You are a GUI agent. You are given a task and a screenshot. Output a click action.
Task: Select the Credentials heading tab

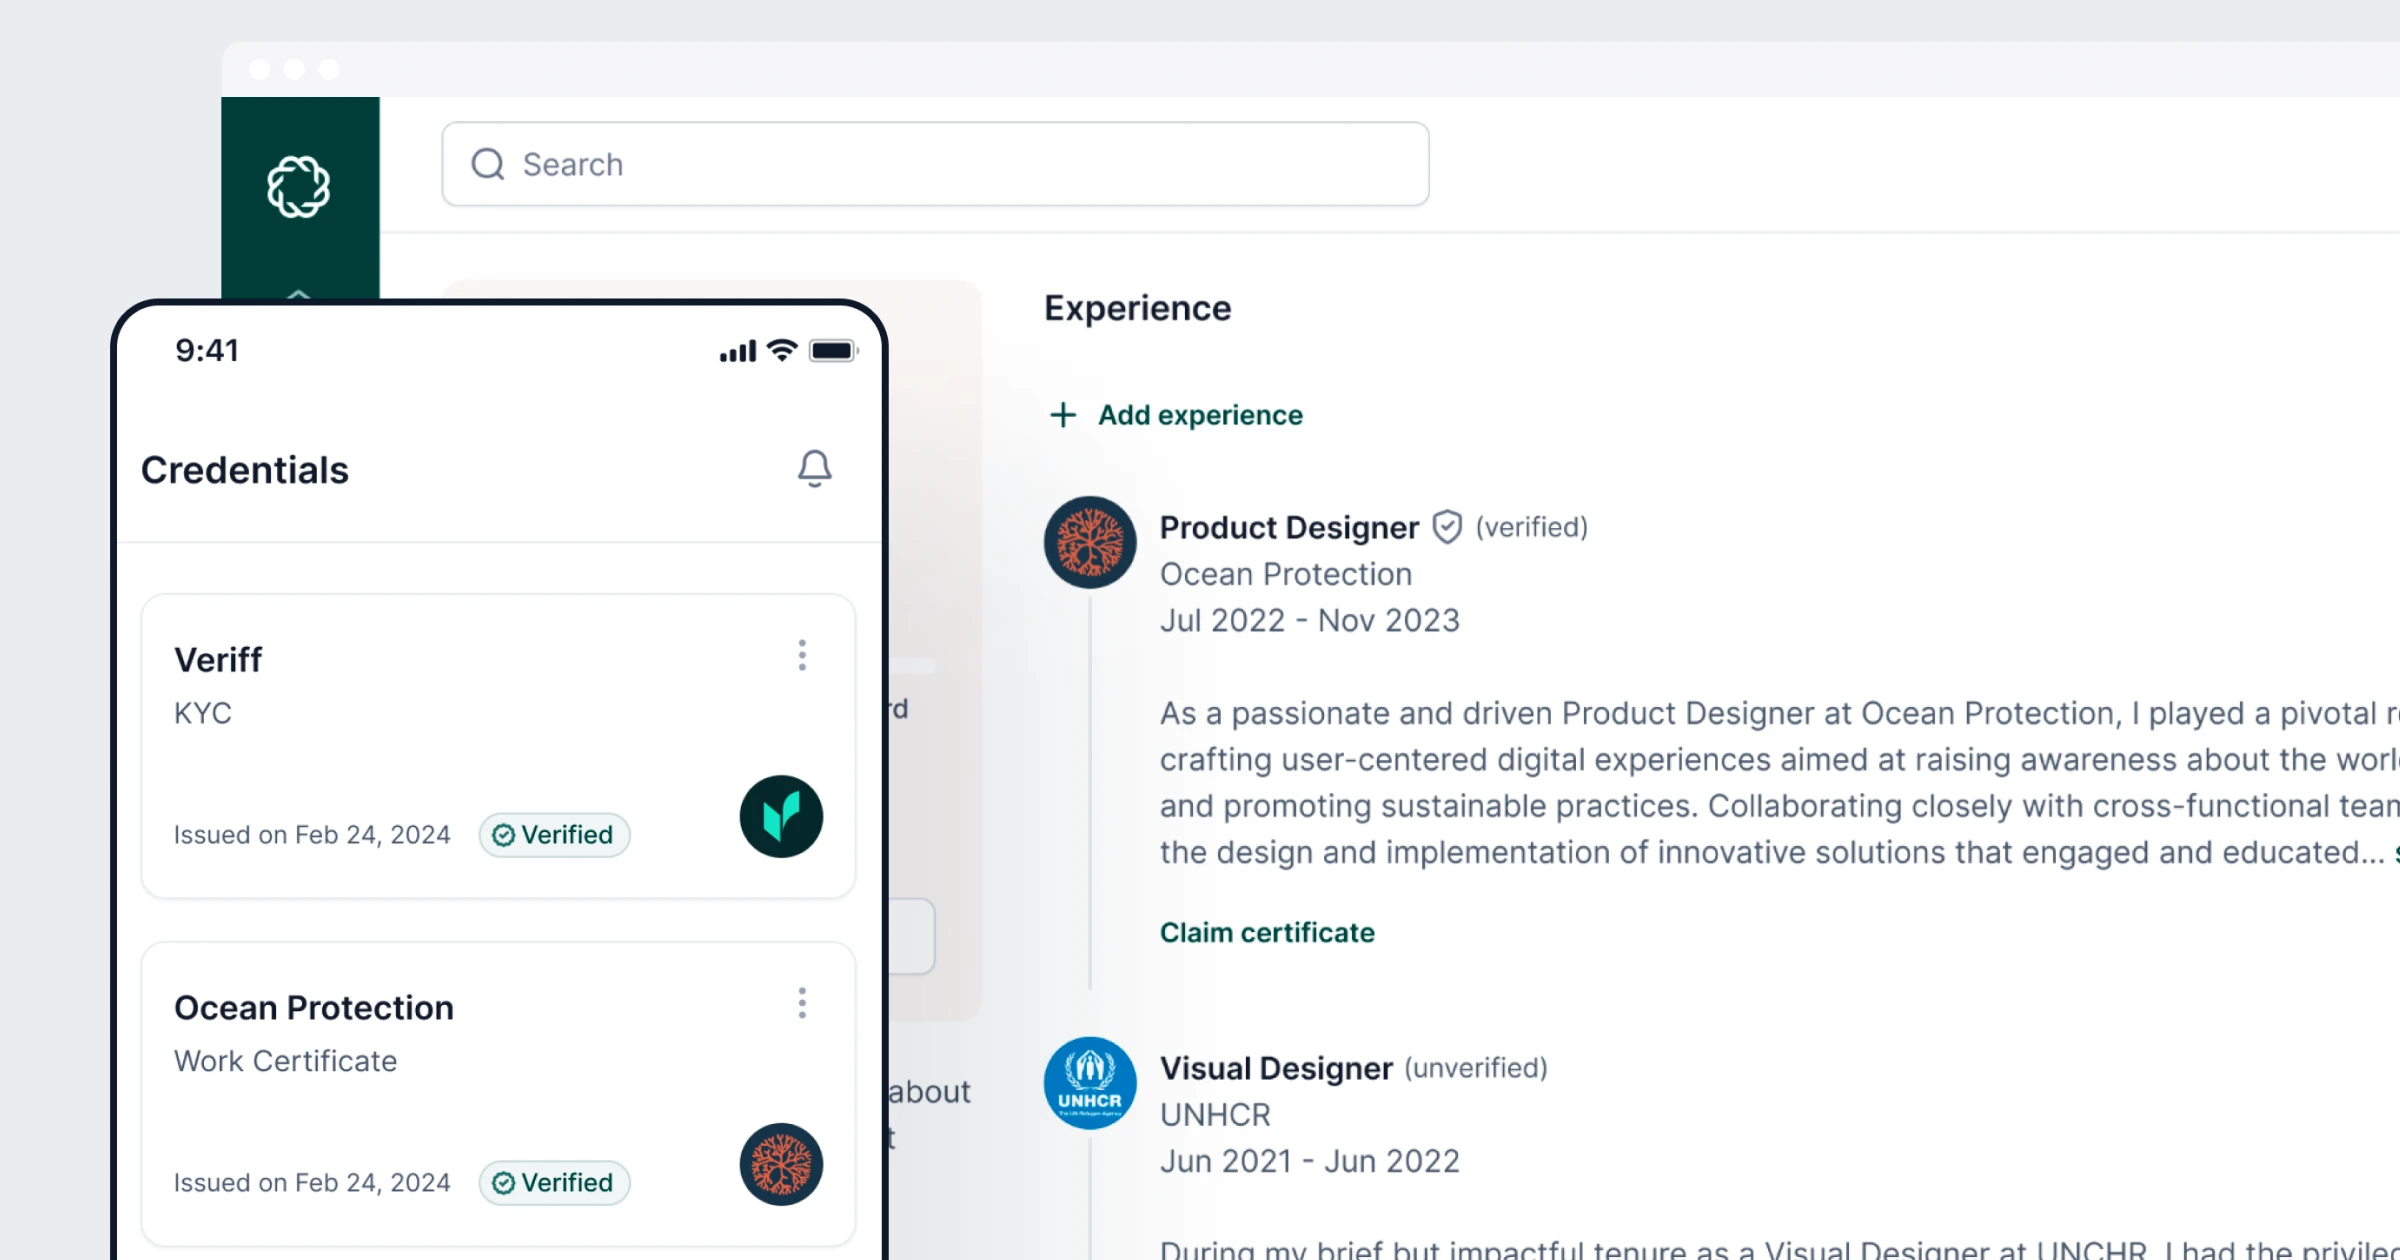coord(245,470)
